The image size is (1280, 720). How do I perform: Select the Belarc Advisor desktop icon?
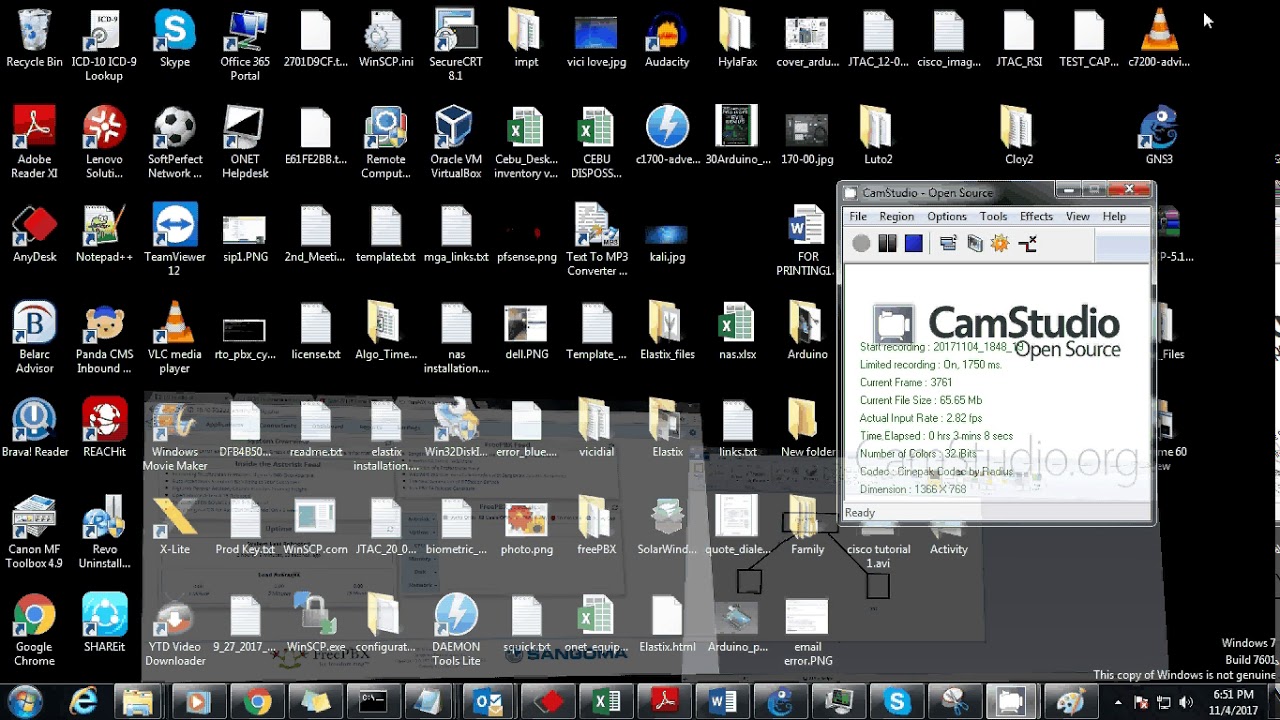click(34, 337)
